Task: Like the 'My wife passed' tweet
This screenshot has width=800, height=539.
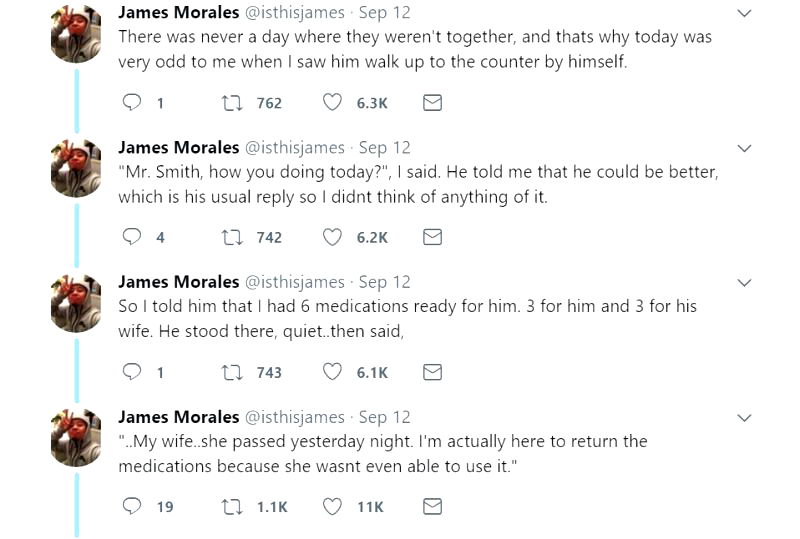Action: point(334,507)
